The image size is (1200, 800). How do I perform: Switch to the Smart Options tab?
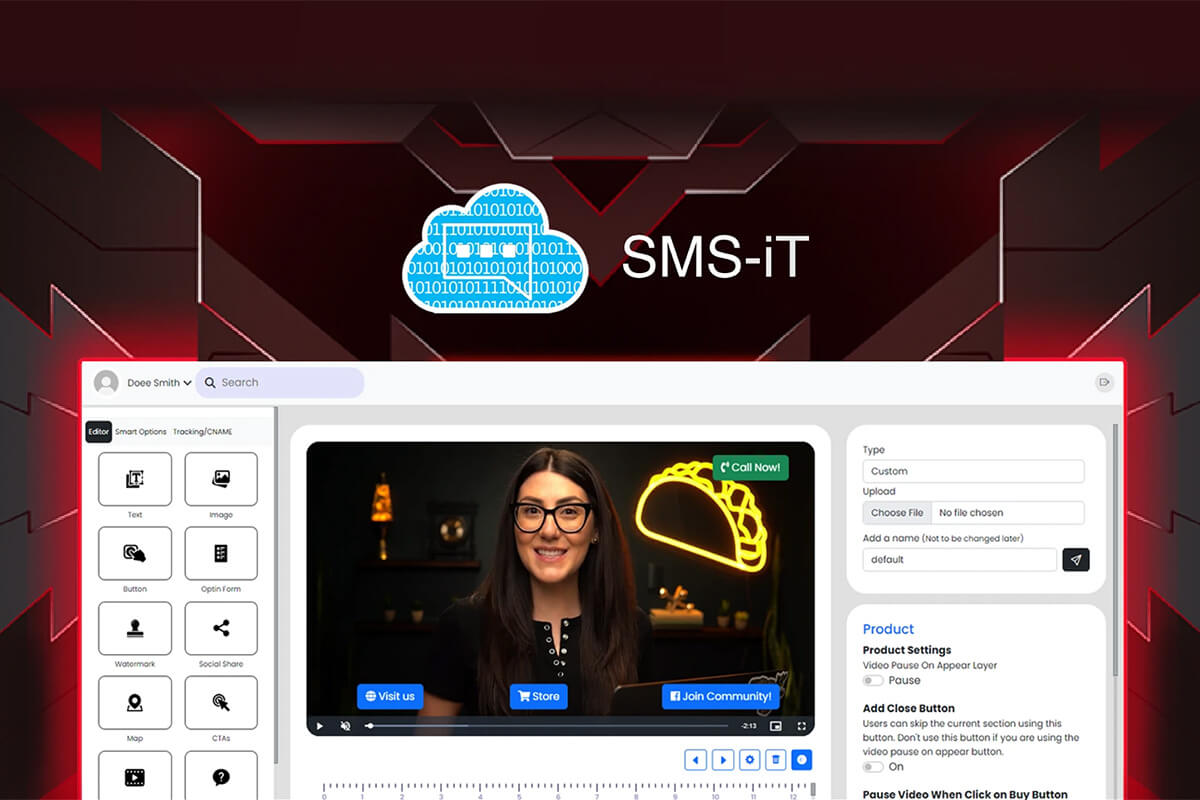click(141, 432)
